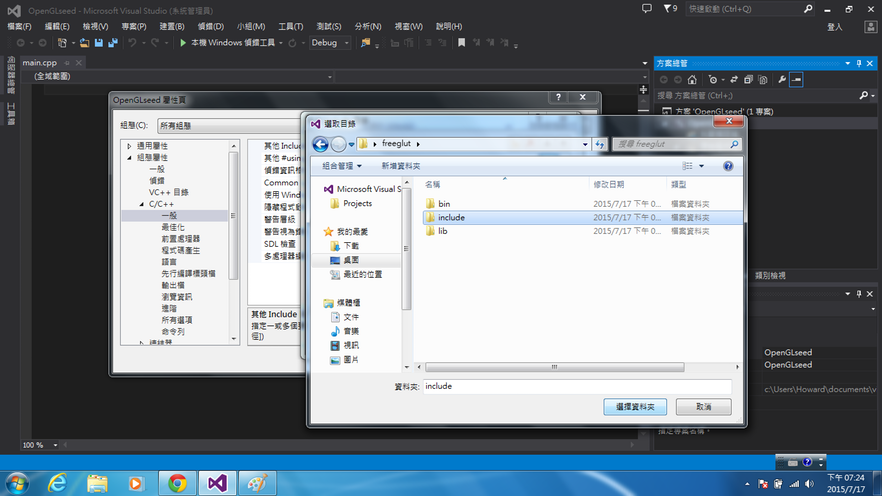Select the lib folder

coord(443,231)
